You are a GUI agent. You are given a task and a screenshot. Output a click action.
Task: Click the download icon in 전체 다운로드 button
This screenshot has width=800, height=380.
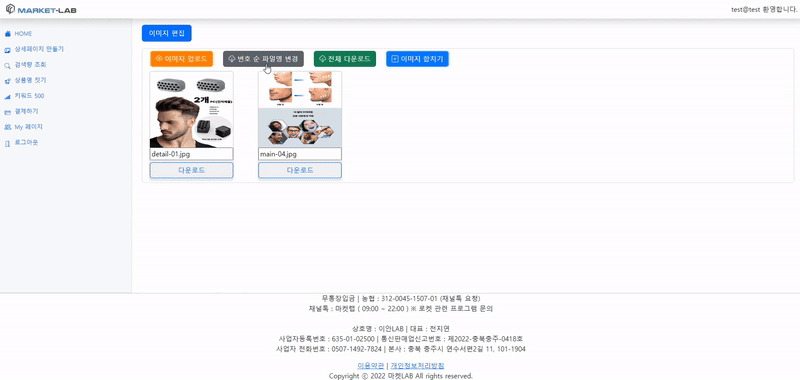point(322,59)
